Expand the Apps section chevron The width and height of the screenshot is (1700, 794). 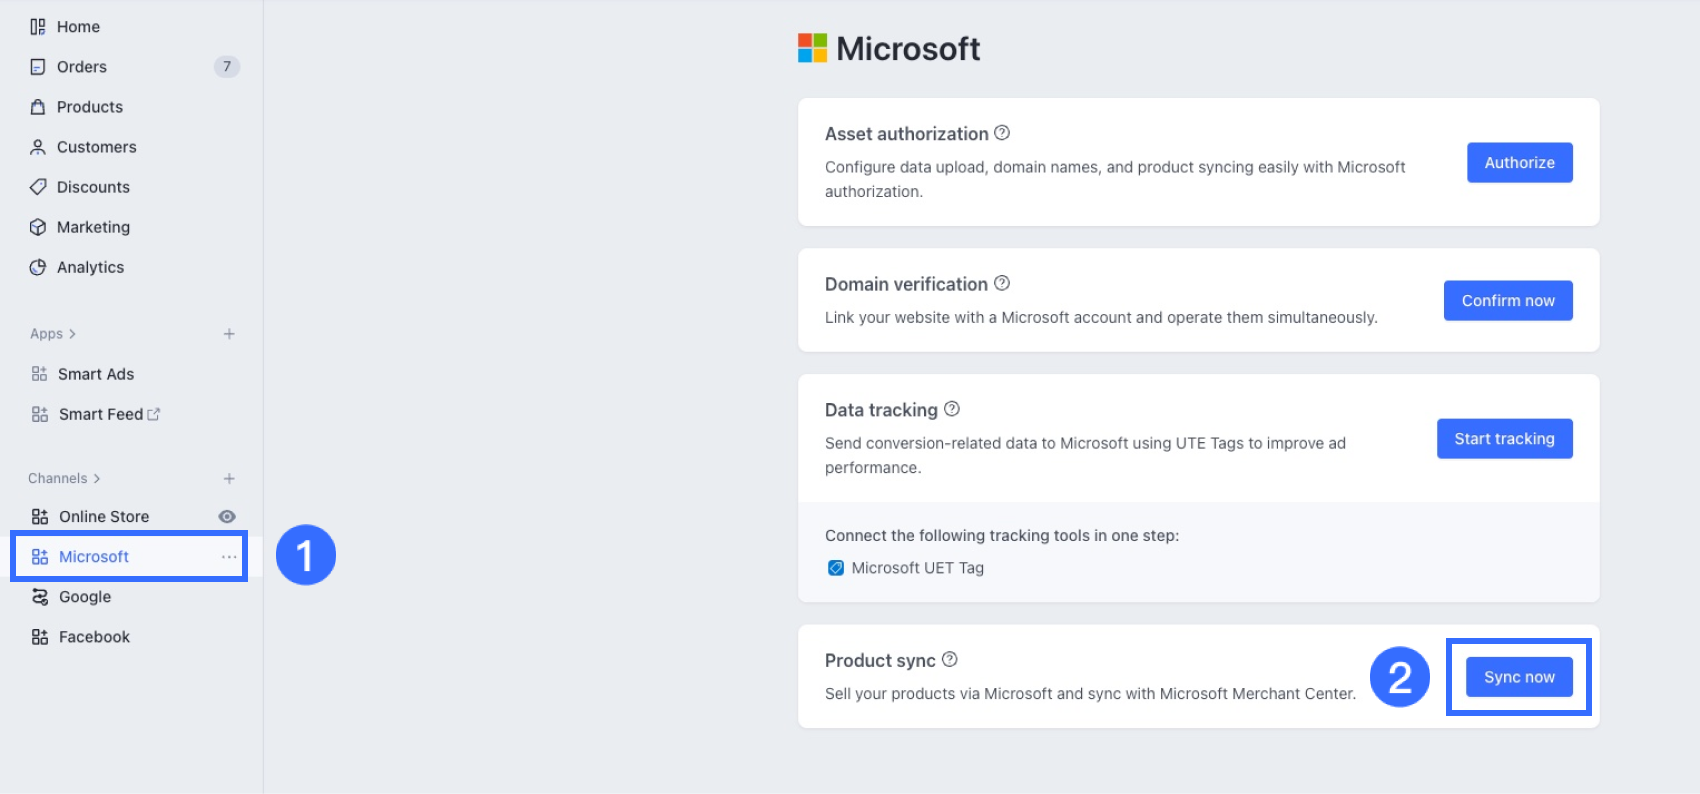72,334
